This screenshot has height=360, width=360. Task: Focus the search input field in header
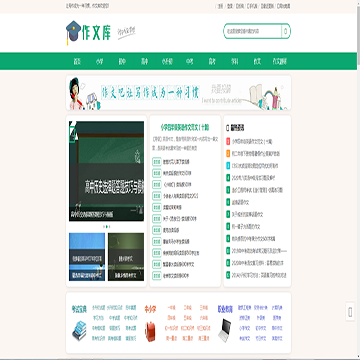[x=252, y=31]
